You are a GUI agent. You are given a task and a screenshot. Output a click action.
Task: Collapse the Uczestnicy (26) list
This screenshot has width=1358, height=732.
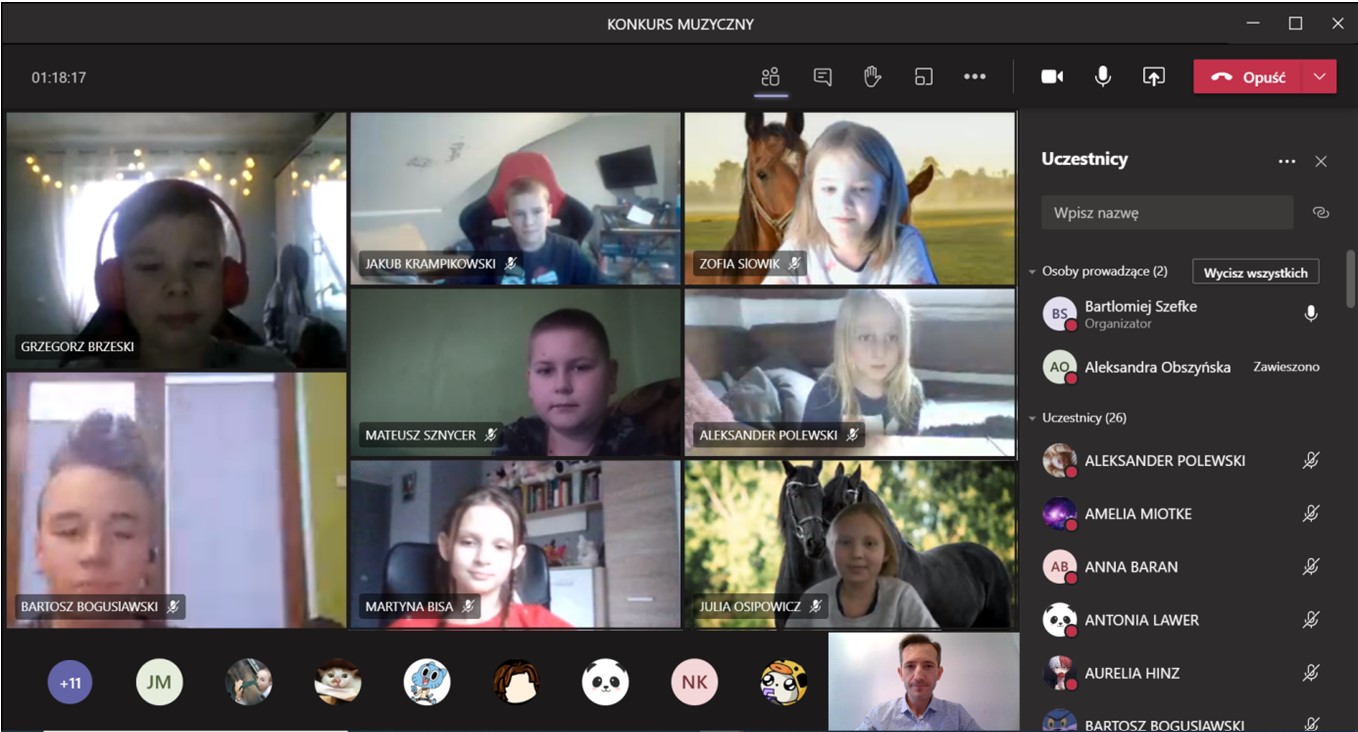coord(1033,418)
